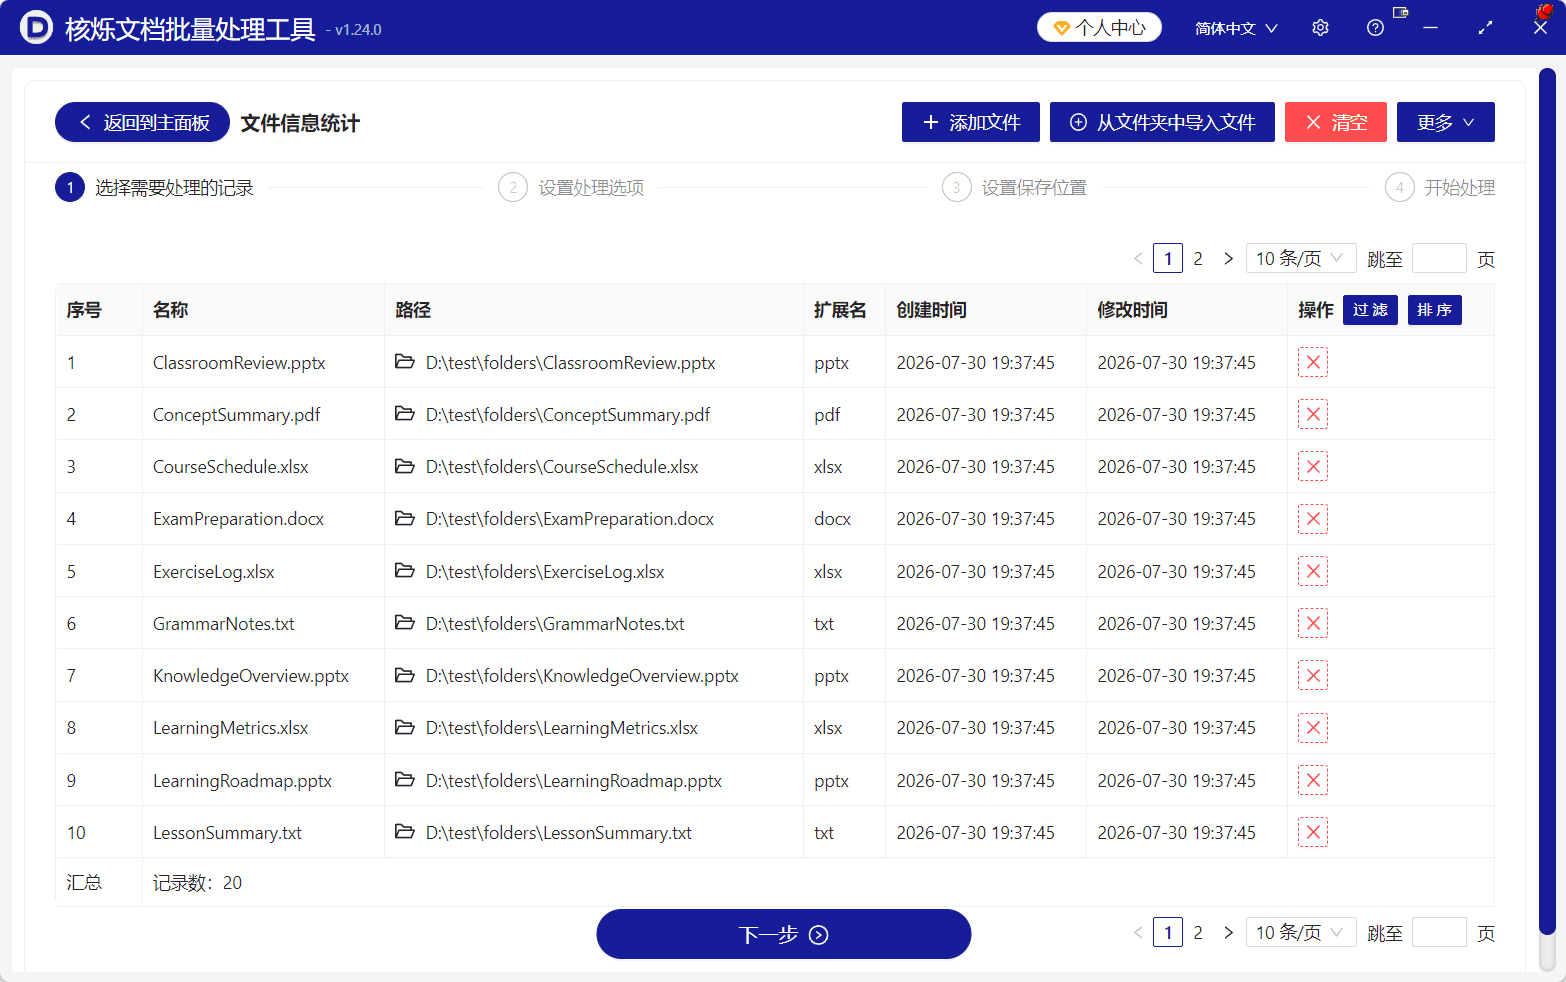Click the mini window icon in title bar
Image resolution: width=1566 pixels, height=982 pixels.
[1400, 13]
